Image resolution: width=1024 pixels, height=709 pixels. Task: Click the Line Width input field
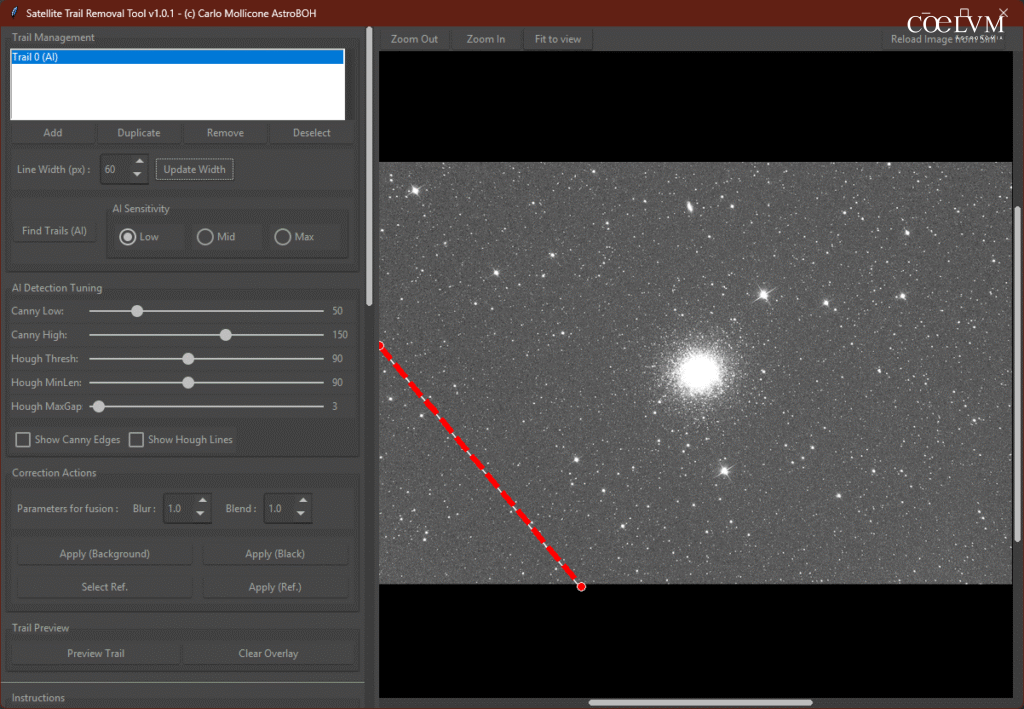113,169
